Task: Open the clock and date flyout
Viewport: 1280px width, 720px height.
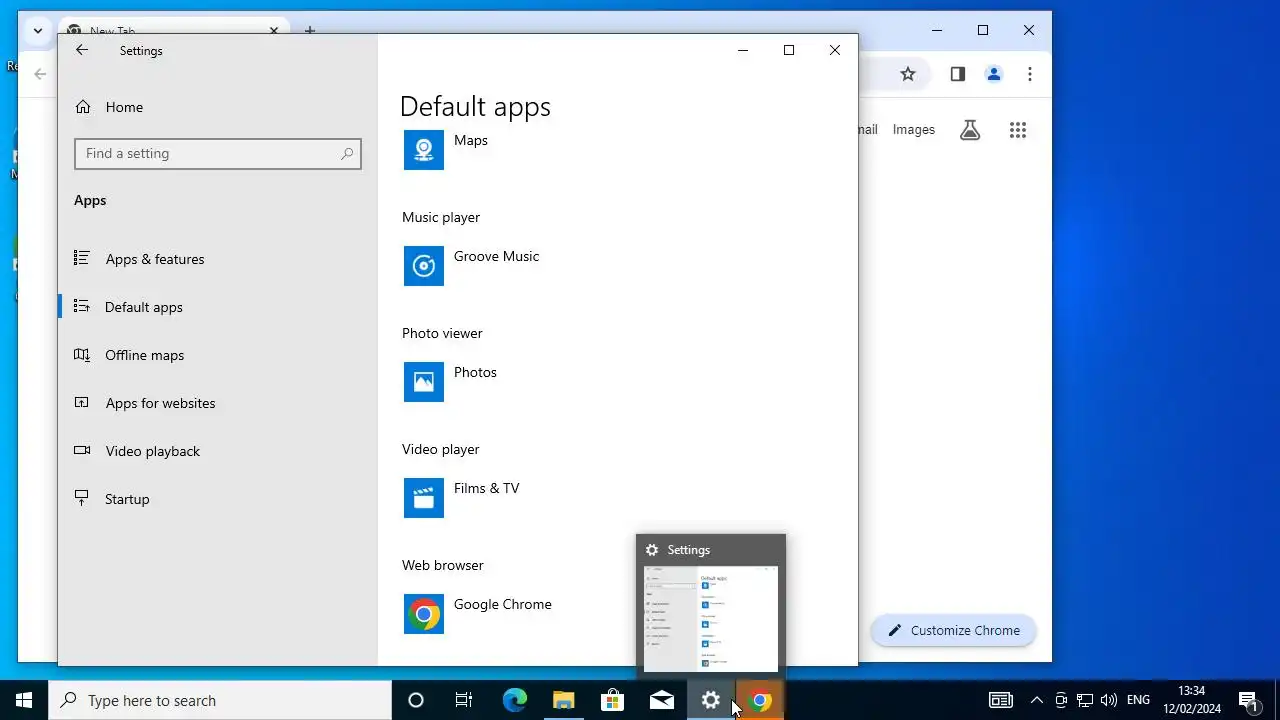Action: 1192,701
